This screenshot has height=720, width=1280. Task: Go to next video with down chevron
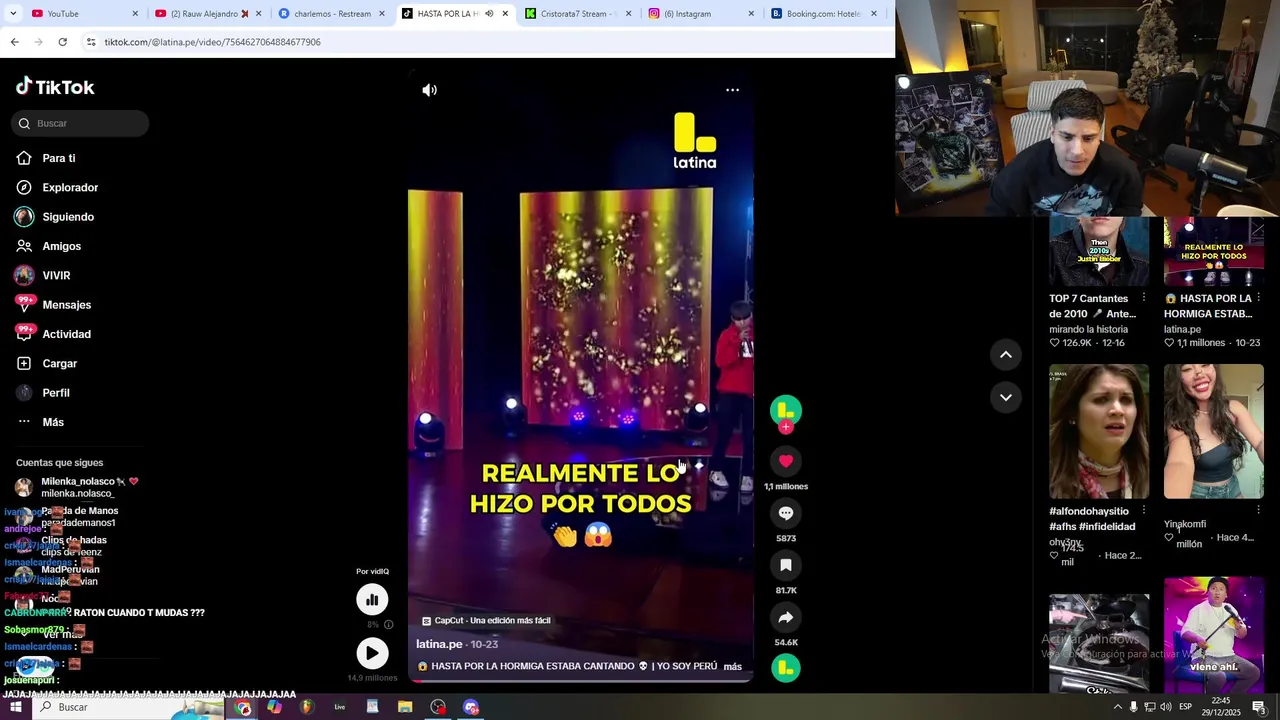point(1006,397)
